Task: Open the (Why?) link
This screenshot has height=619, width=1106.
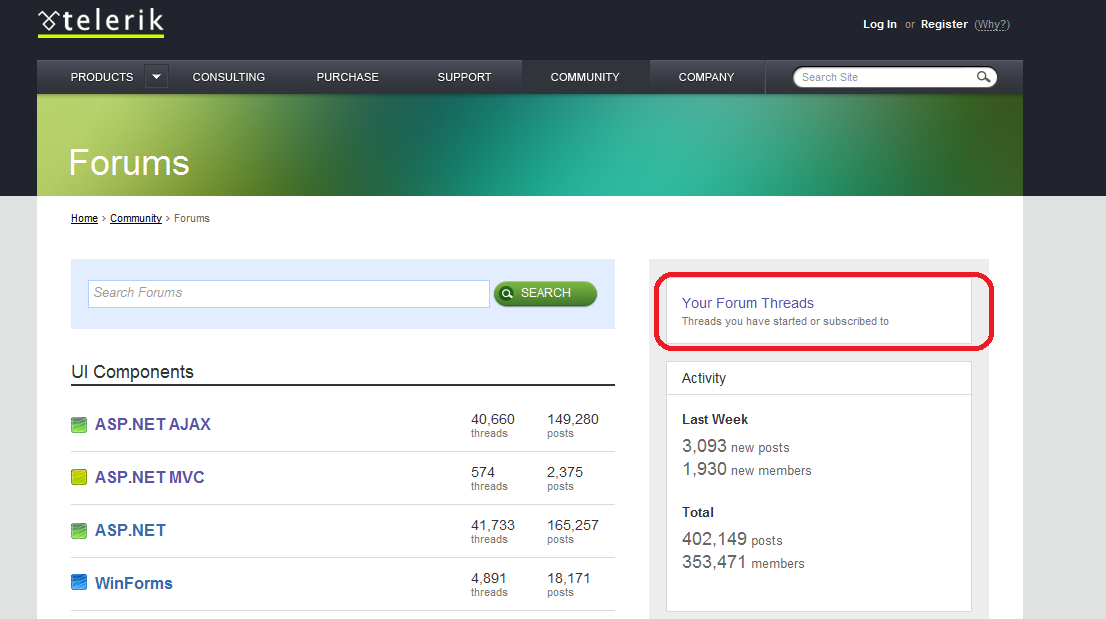Action: (x=992, y=25)
